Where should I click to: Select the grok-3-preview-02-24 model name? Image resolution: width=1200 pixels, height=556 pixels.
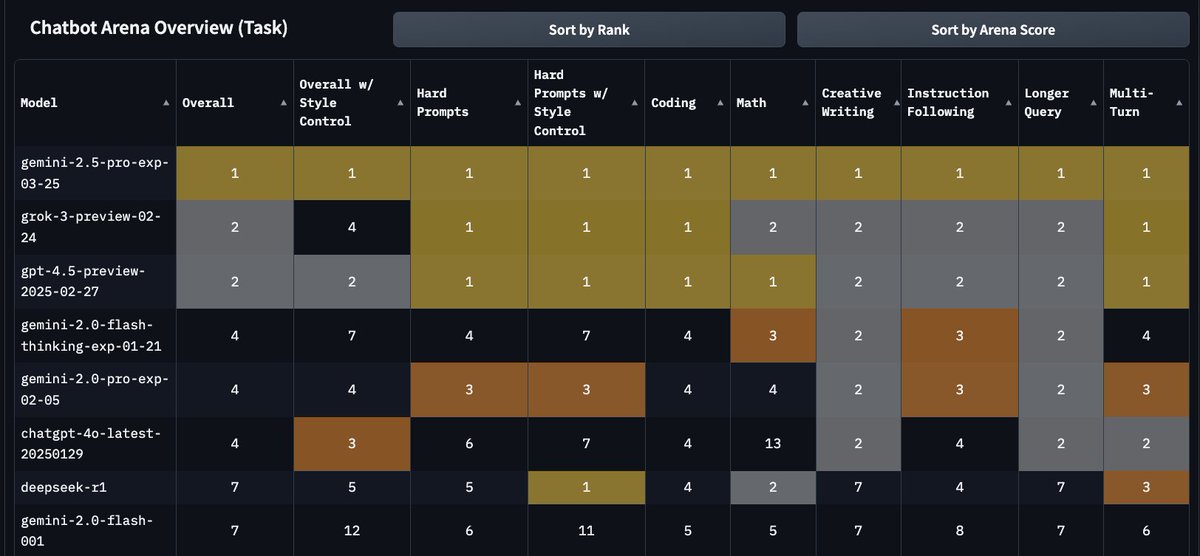pos(91,227)
